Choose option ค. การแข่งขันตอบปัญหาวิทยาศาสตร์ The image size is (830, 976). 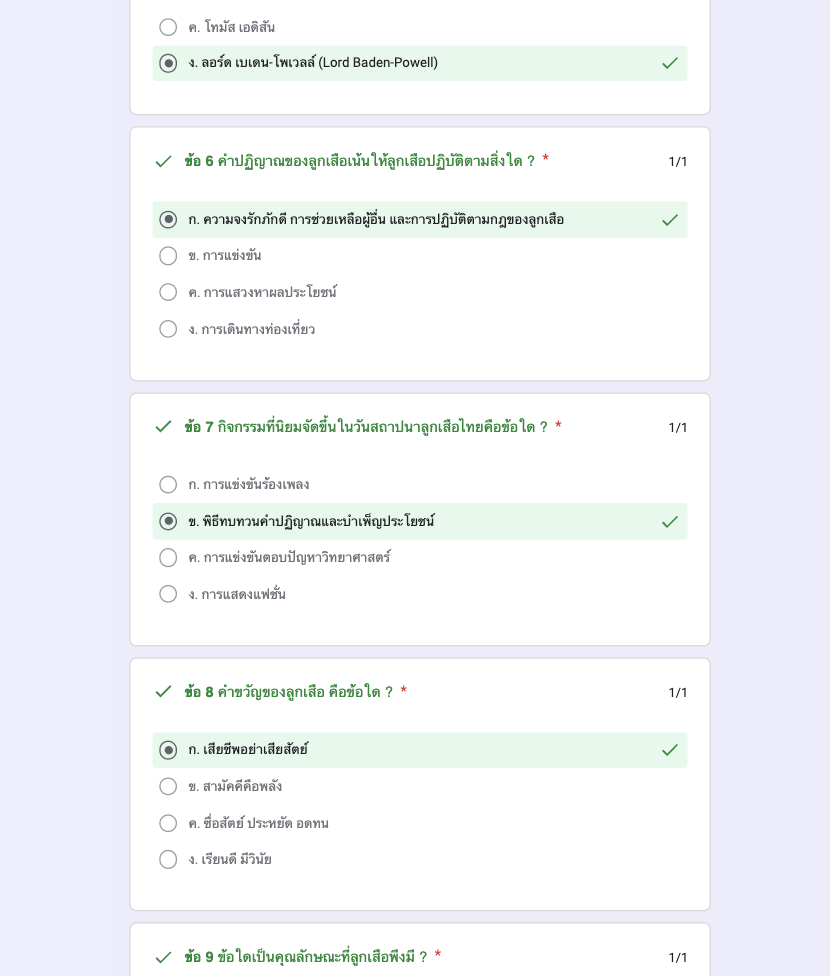click(168, 557)
